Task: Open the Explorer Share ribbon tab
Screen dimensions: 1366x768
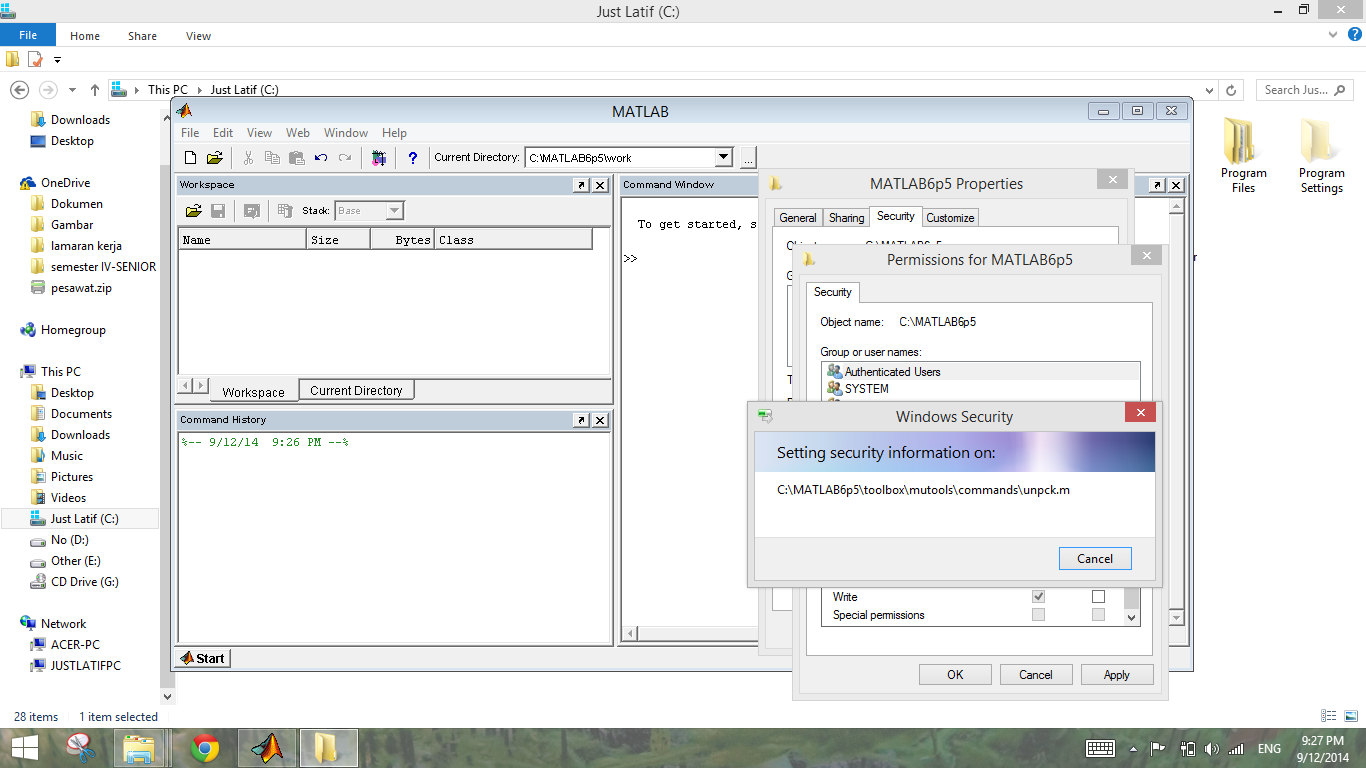Action: [x=142, y=36]
